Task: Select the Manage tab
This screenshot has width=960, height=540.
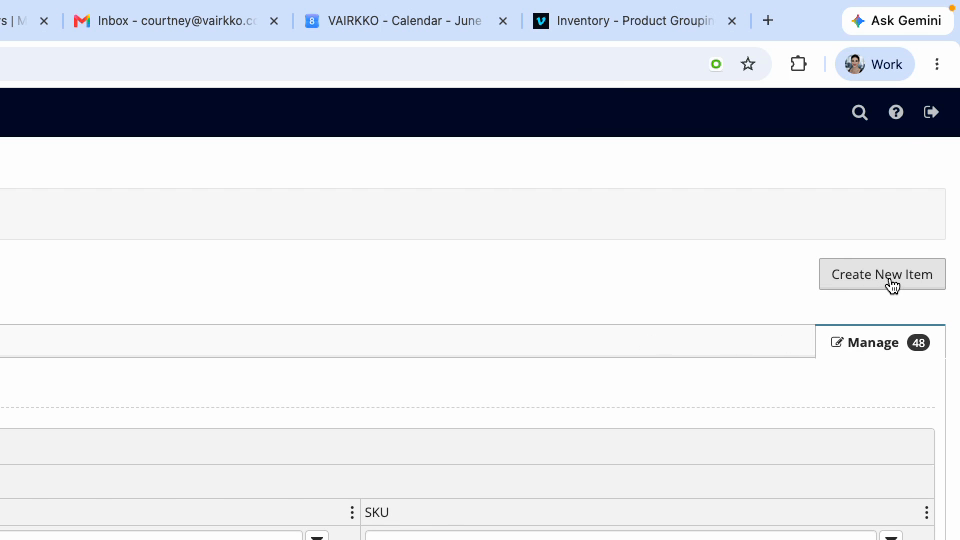Action: (x=880, y=342)
